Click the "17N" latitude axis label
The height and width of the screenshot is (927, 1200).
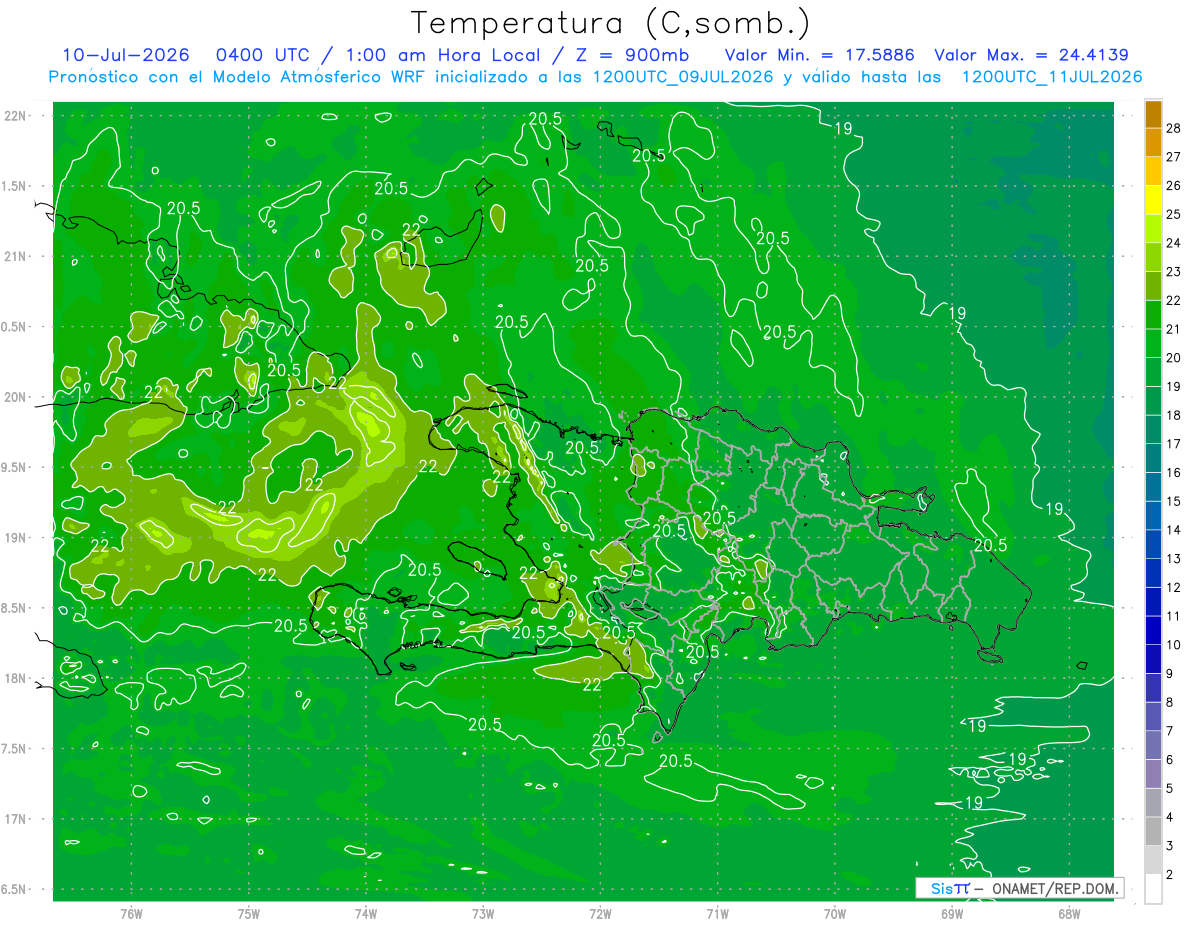coord(17,819)
